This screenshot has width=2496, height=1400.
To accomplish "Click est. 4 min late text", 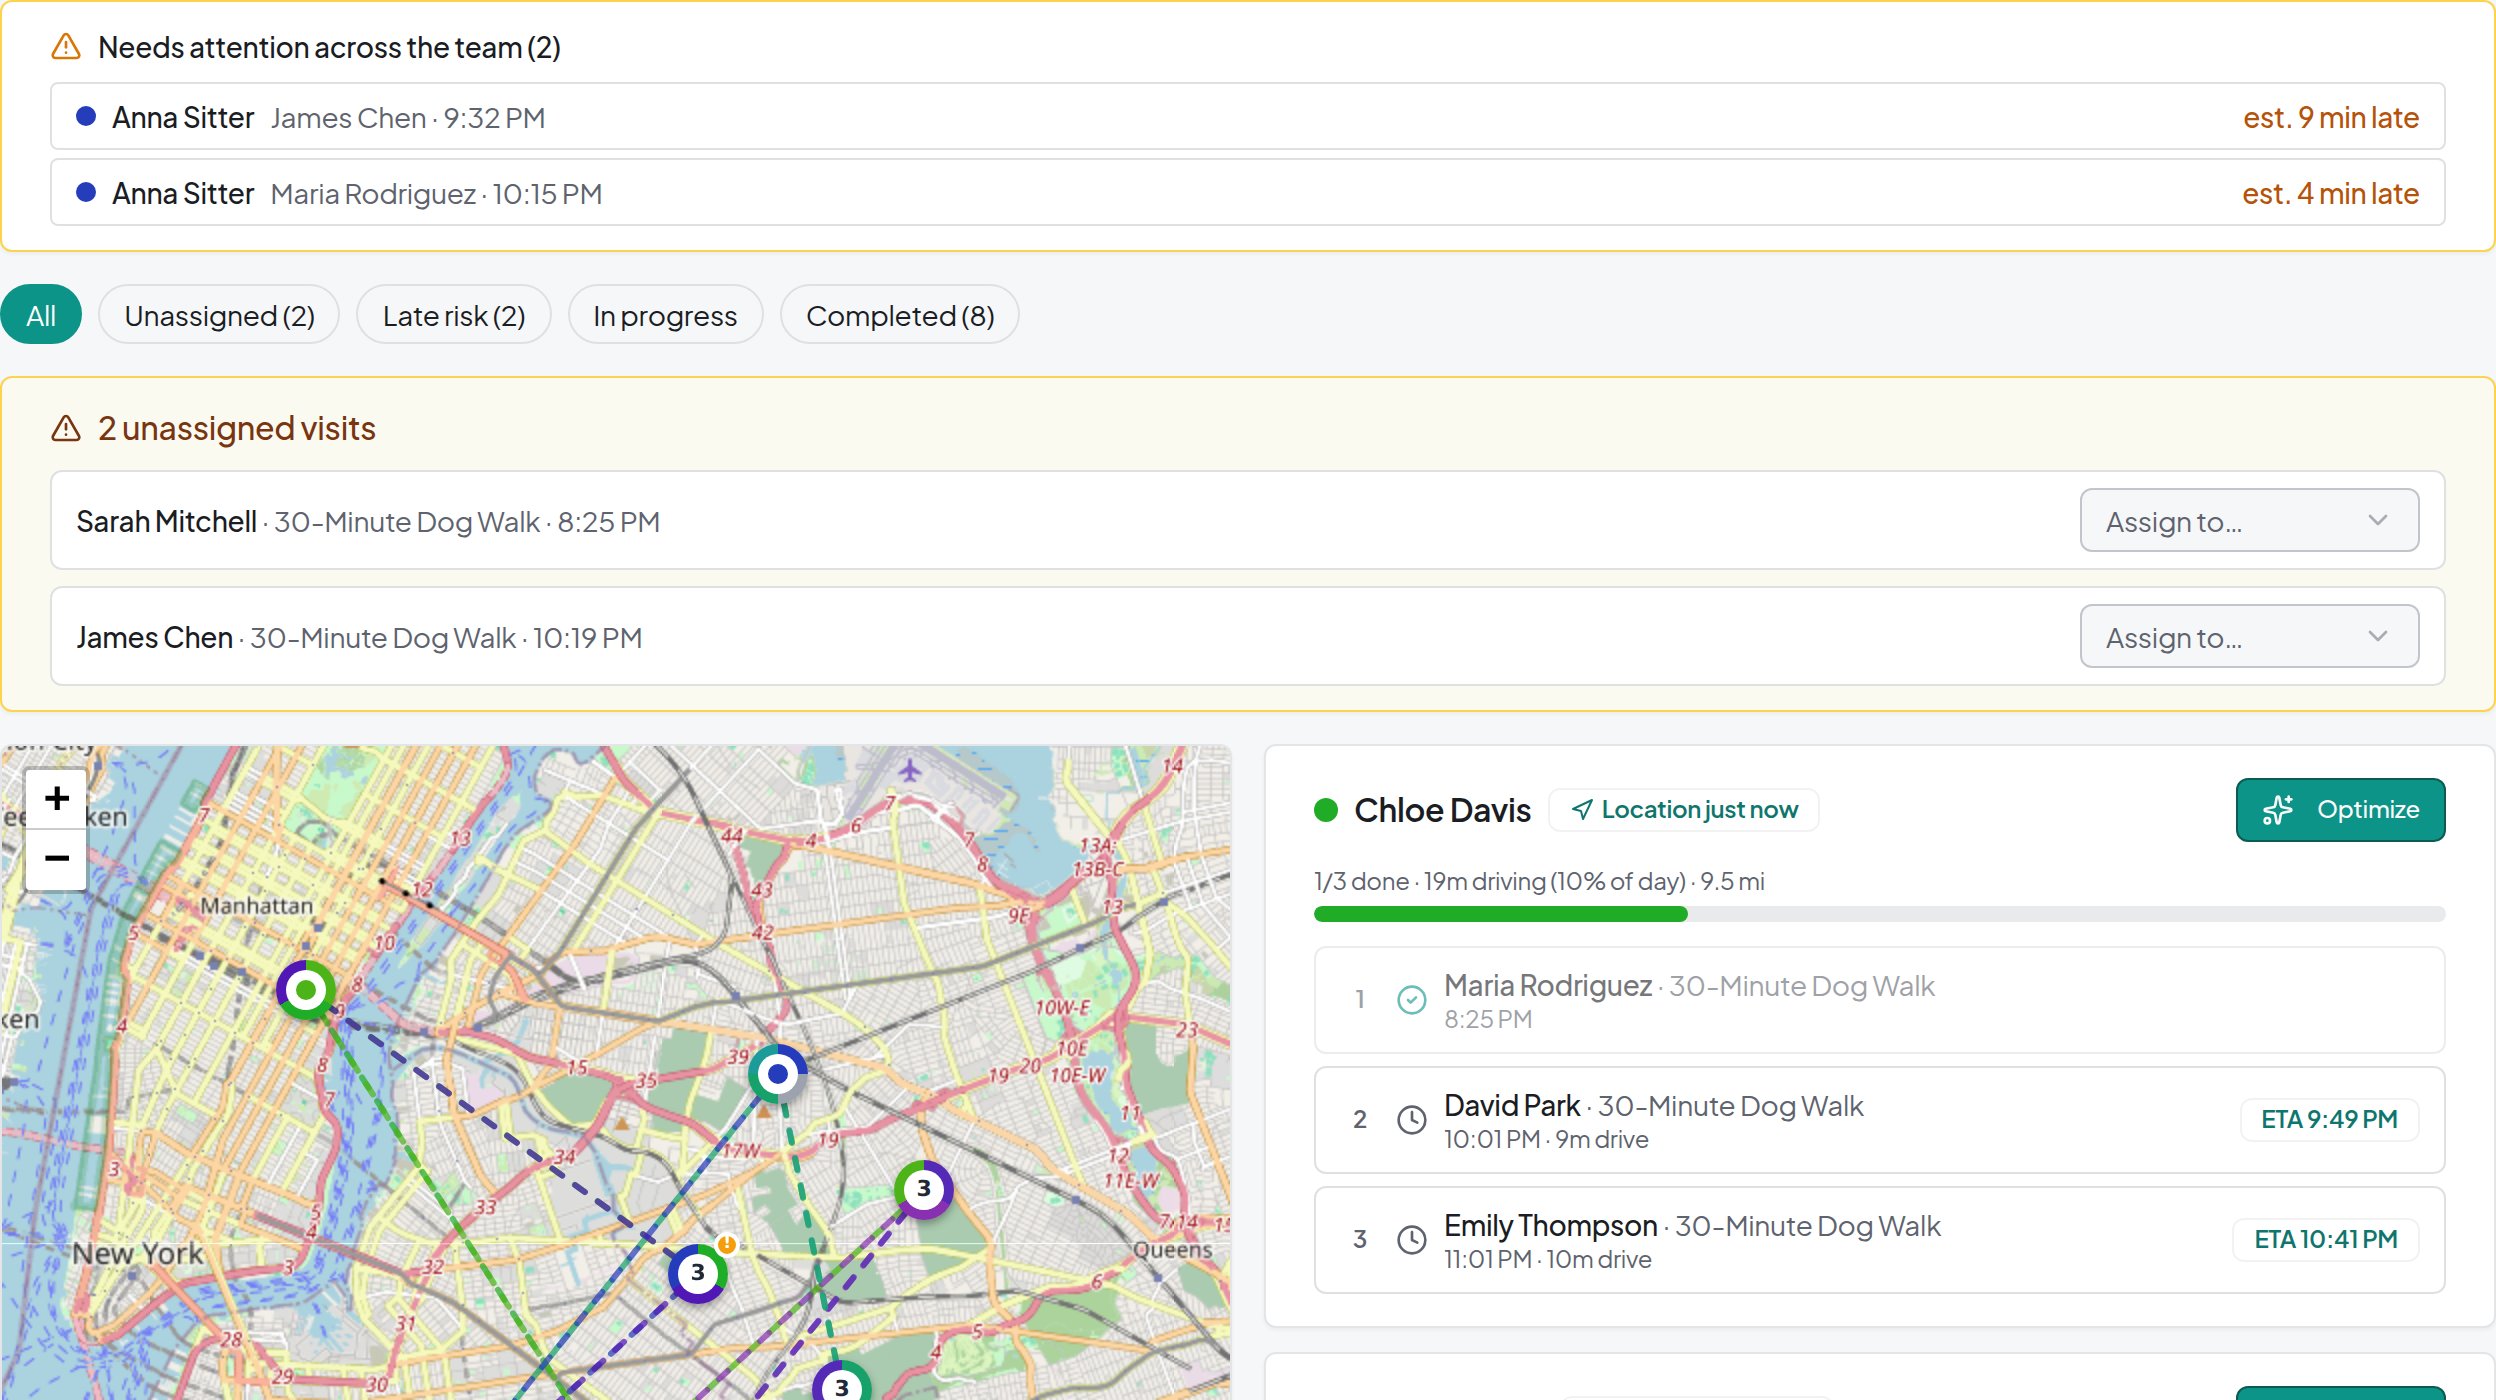I will pos(2330,193).
